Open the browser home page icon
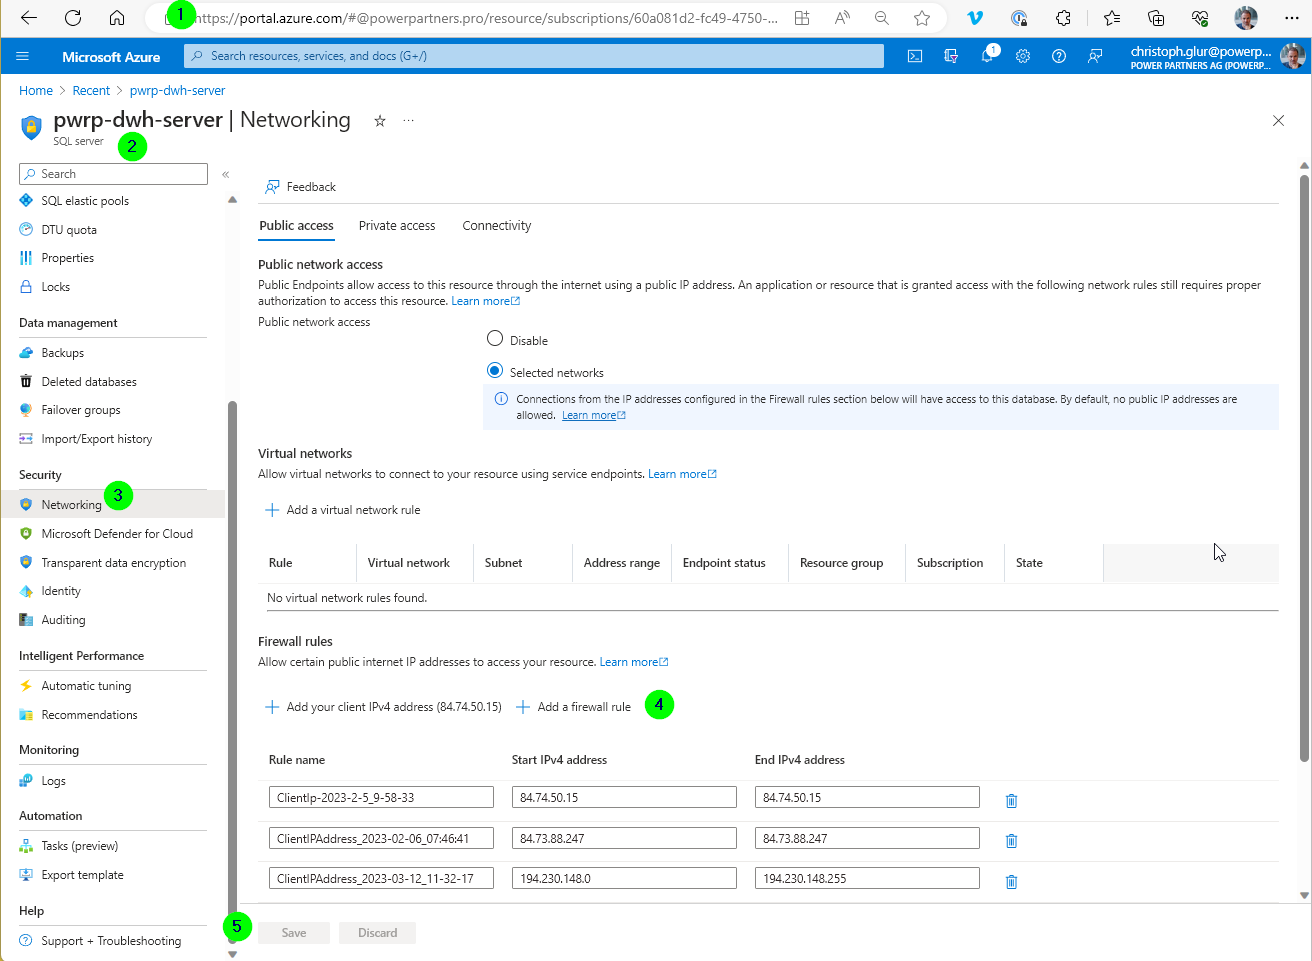1312x961 pixels. tap(117, 18)
